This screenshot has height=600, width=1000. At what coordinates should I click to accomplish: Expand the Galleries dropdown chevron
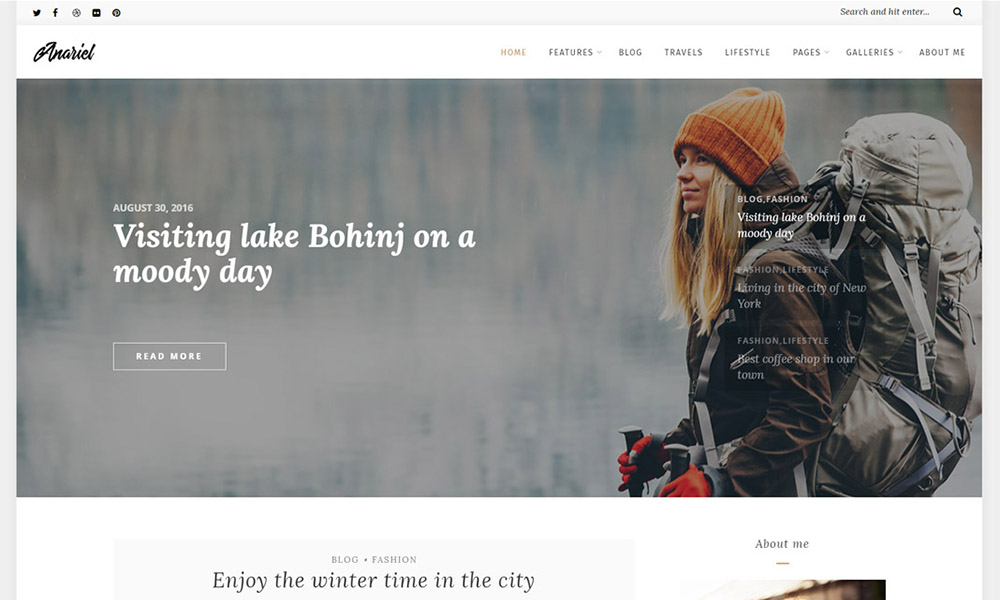(x=900, y=52)
